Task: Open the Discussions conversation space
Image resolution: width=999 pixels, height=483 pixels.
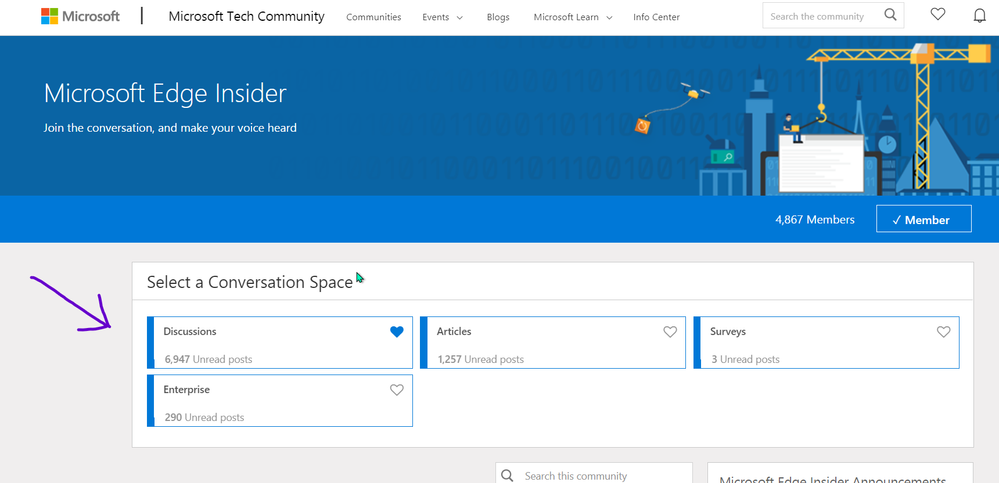Action: point(280,342)
